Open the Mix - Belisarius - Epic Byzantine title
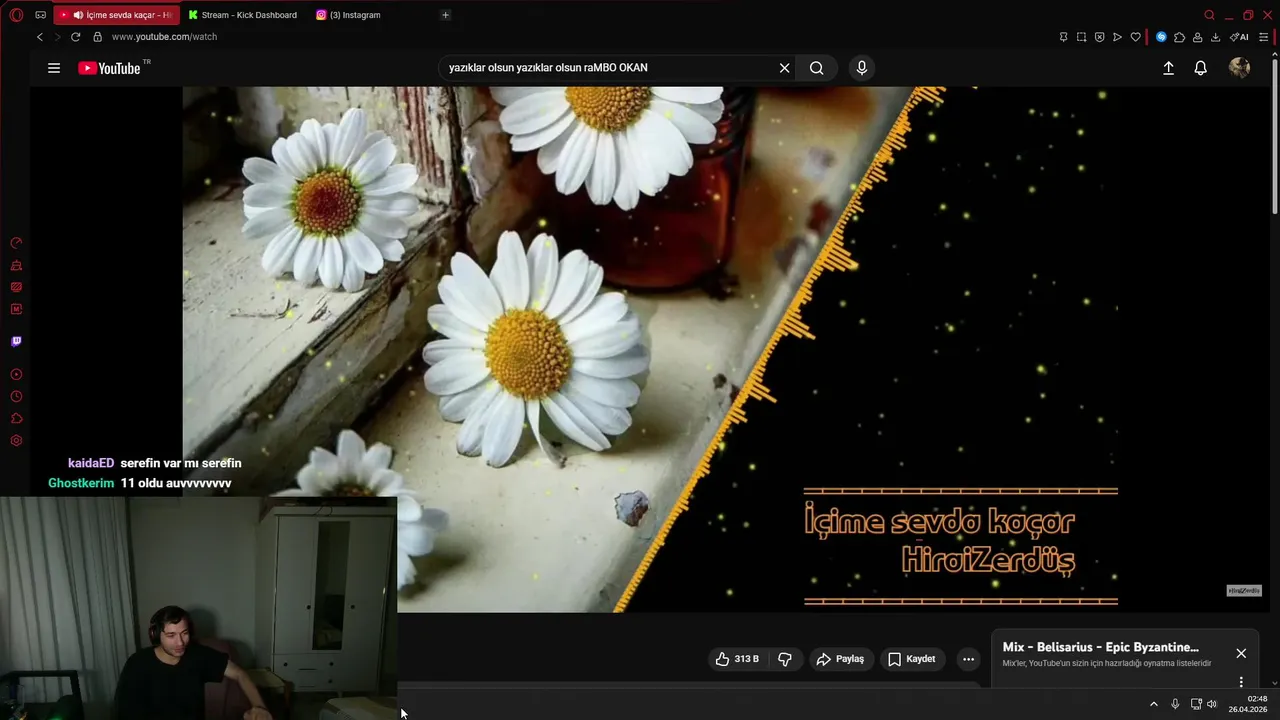Viewport: 1280px width, 720px height. point(1100,647)
